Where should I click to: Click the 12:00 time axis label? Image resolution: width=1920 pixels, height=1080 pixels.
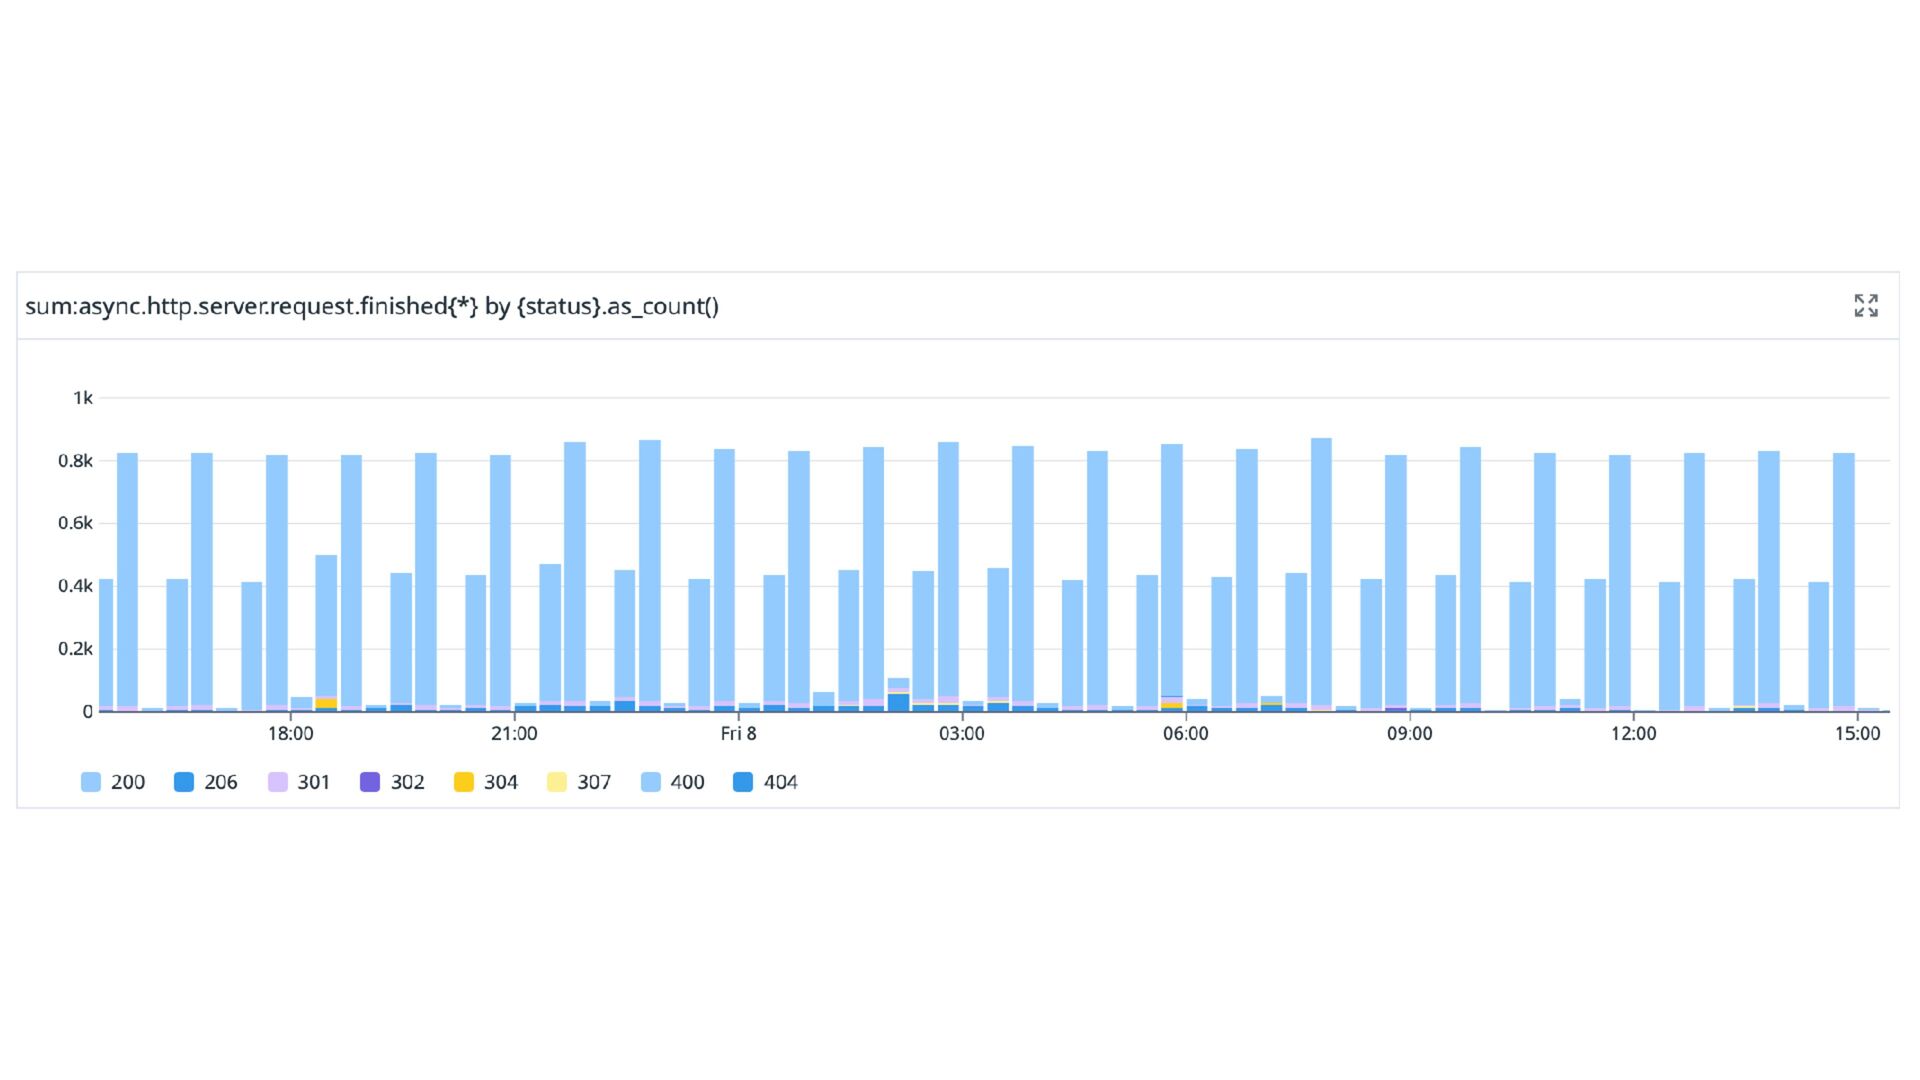pos(1633,734)
